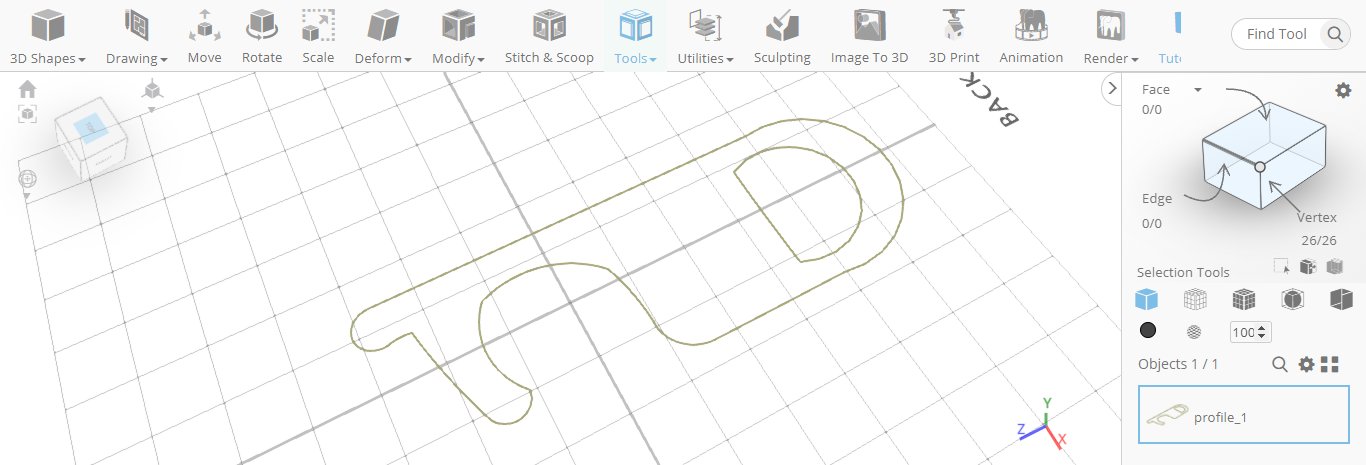Viewport: 1366px width, 465px height.
Task: Select the Move tool
Action: pos(205,36)
